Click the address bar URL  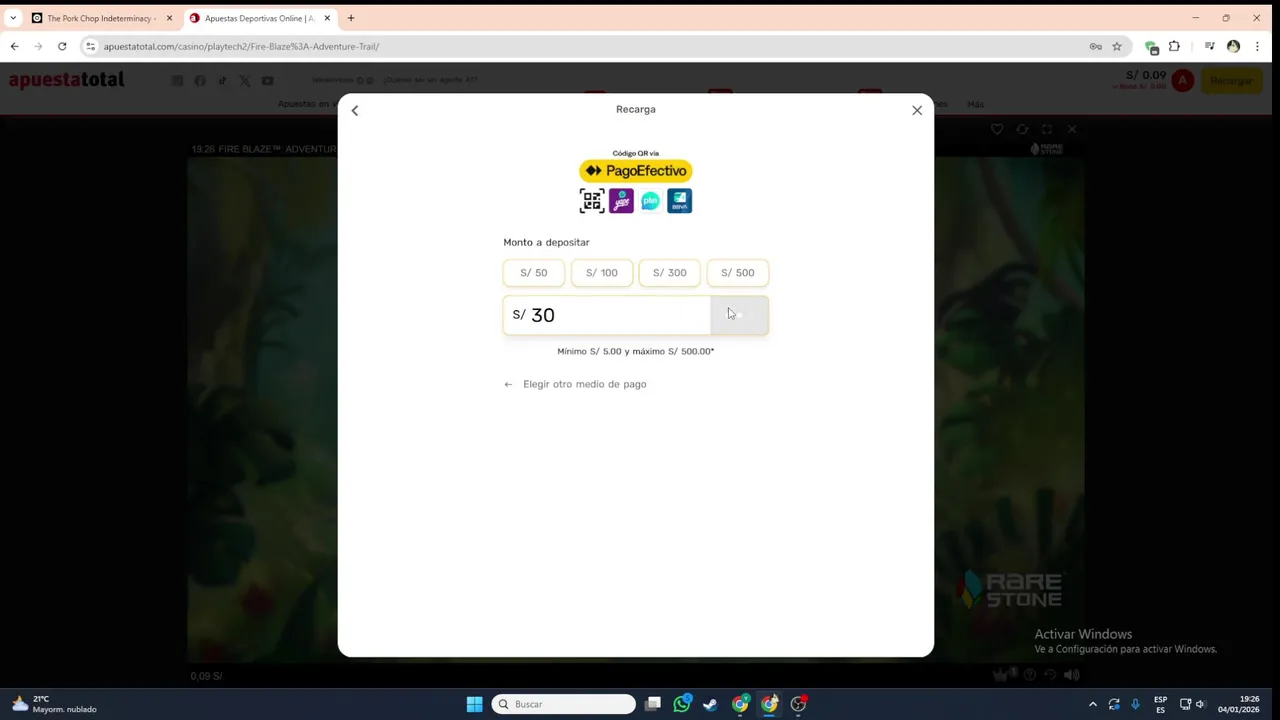tap(241, 46)
